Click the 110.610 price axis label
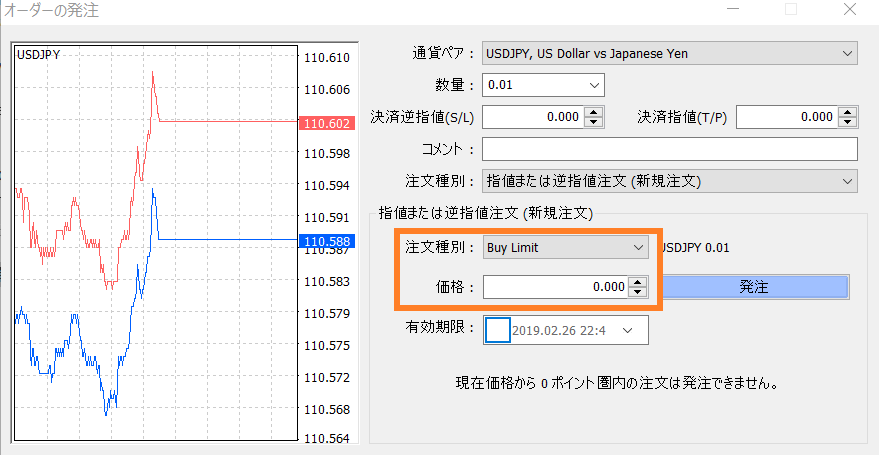Image resolution: width=879 pixels, height=455 pixels. point(327,58)
